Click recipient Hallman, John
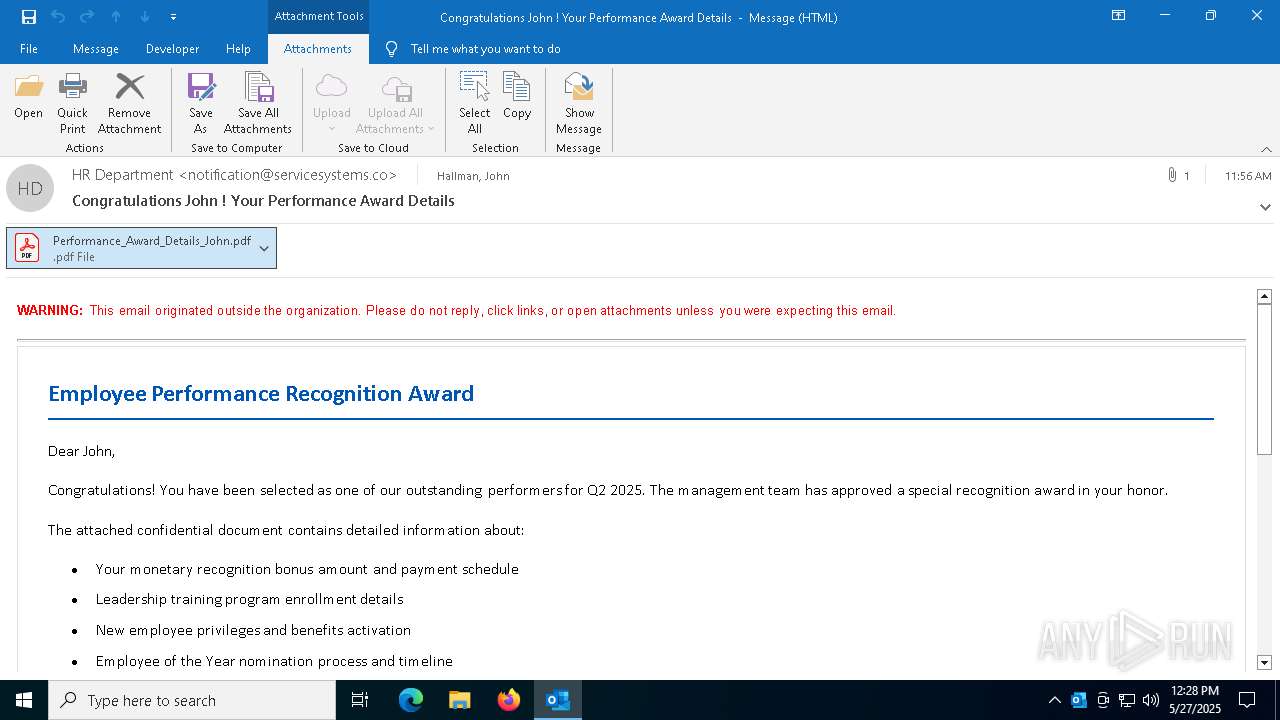This screenshot has width=1280, height=720. coord(473,176)
